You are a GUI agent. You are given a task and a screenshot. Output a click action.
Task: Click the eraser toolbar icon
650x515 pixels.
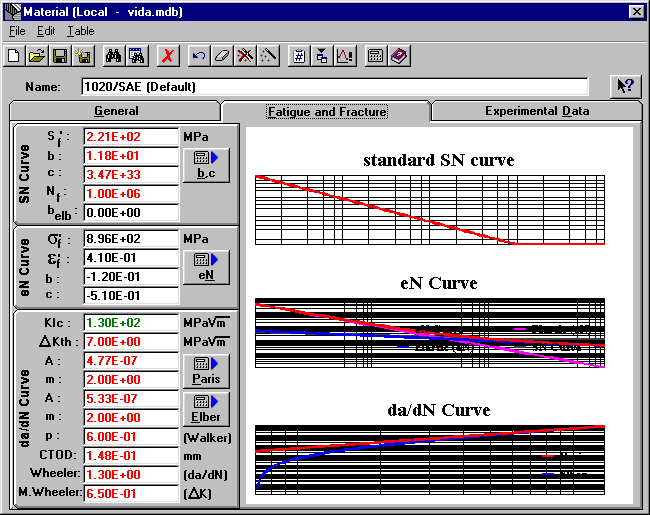[x=222, y=56]
